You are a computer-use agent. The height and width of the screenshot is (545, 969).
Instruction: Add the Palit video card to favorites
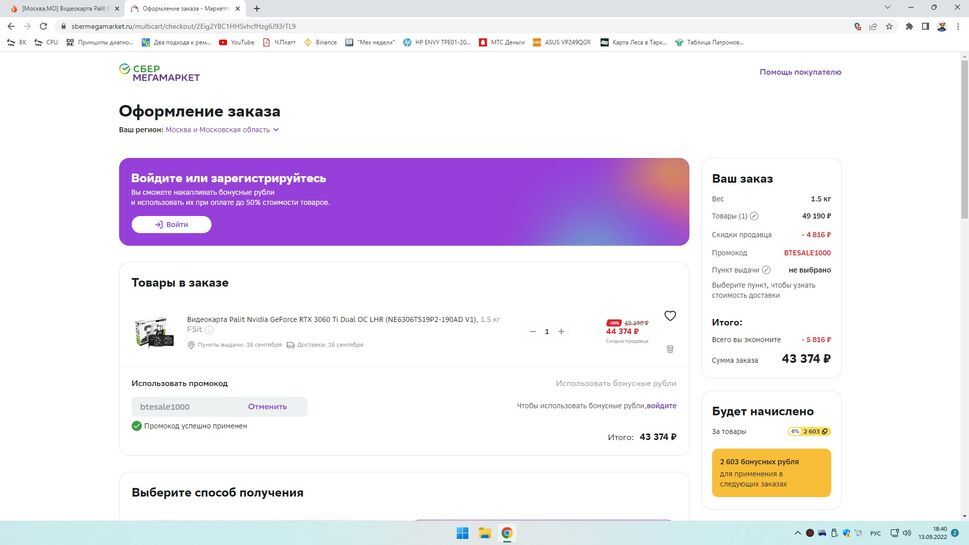tap(670, 316)
